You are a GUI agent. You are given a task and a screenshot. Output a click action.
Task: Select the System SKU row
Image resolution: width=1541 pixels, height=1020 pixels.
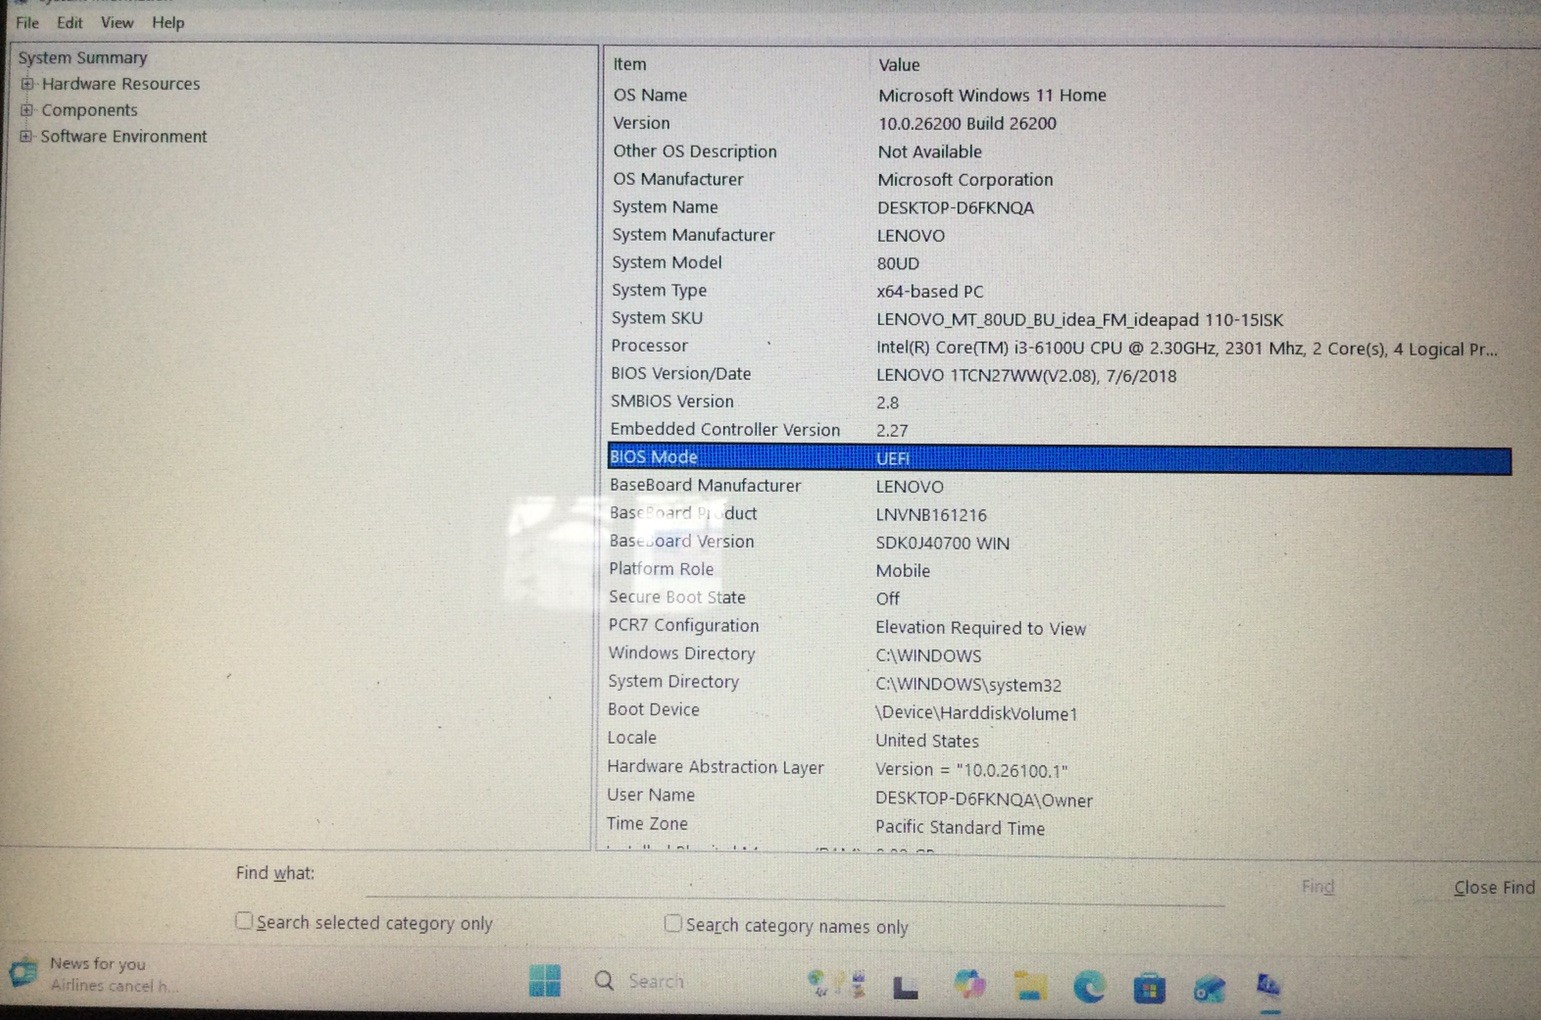click(1060, 319)
